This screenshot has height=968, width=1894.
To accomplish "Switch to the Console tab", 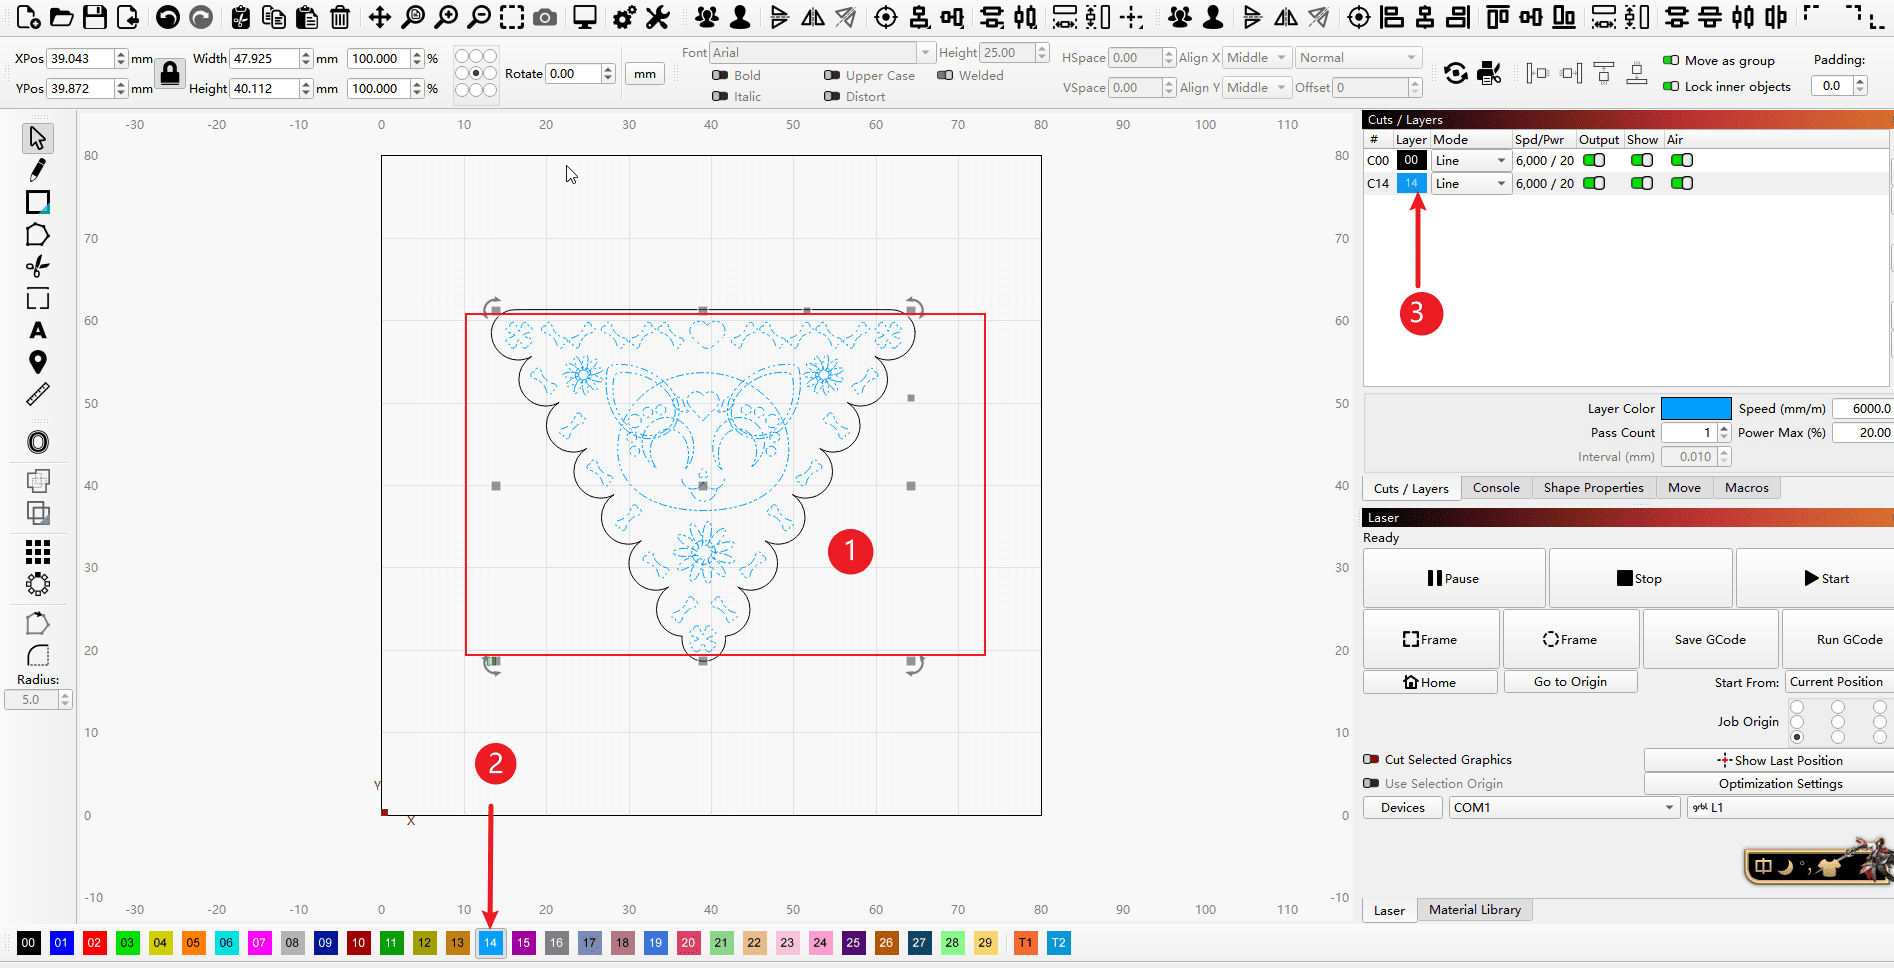I will [x=1495, y=488].
